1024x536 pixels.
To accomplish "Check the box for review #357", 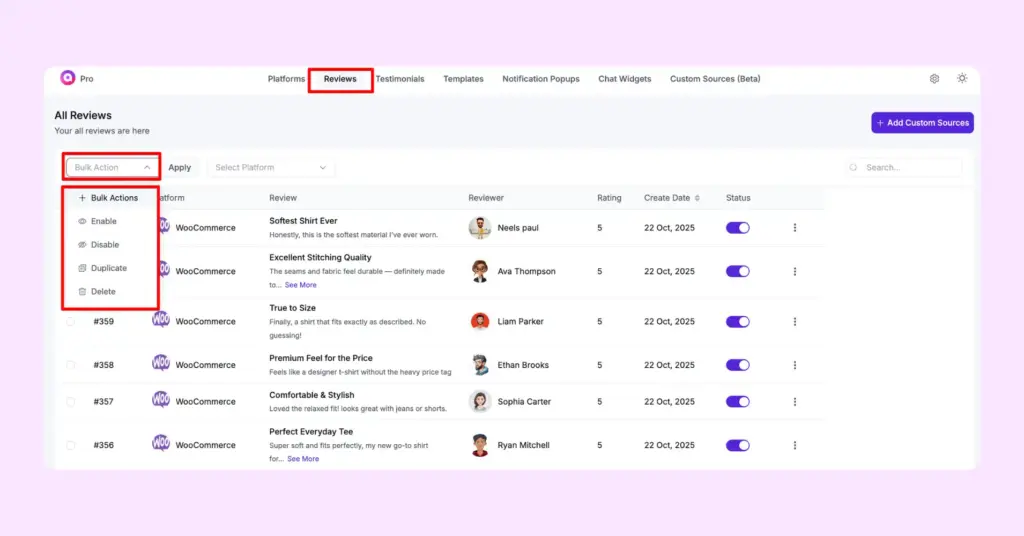I will click(71, 402).
